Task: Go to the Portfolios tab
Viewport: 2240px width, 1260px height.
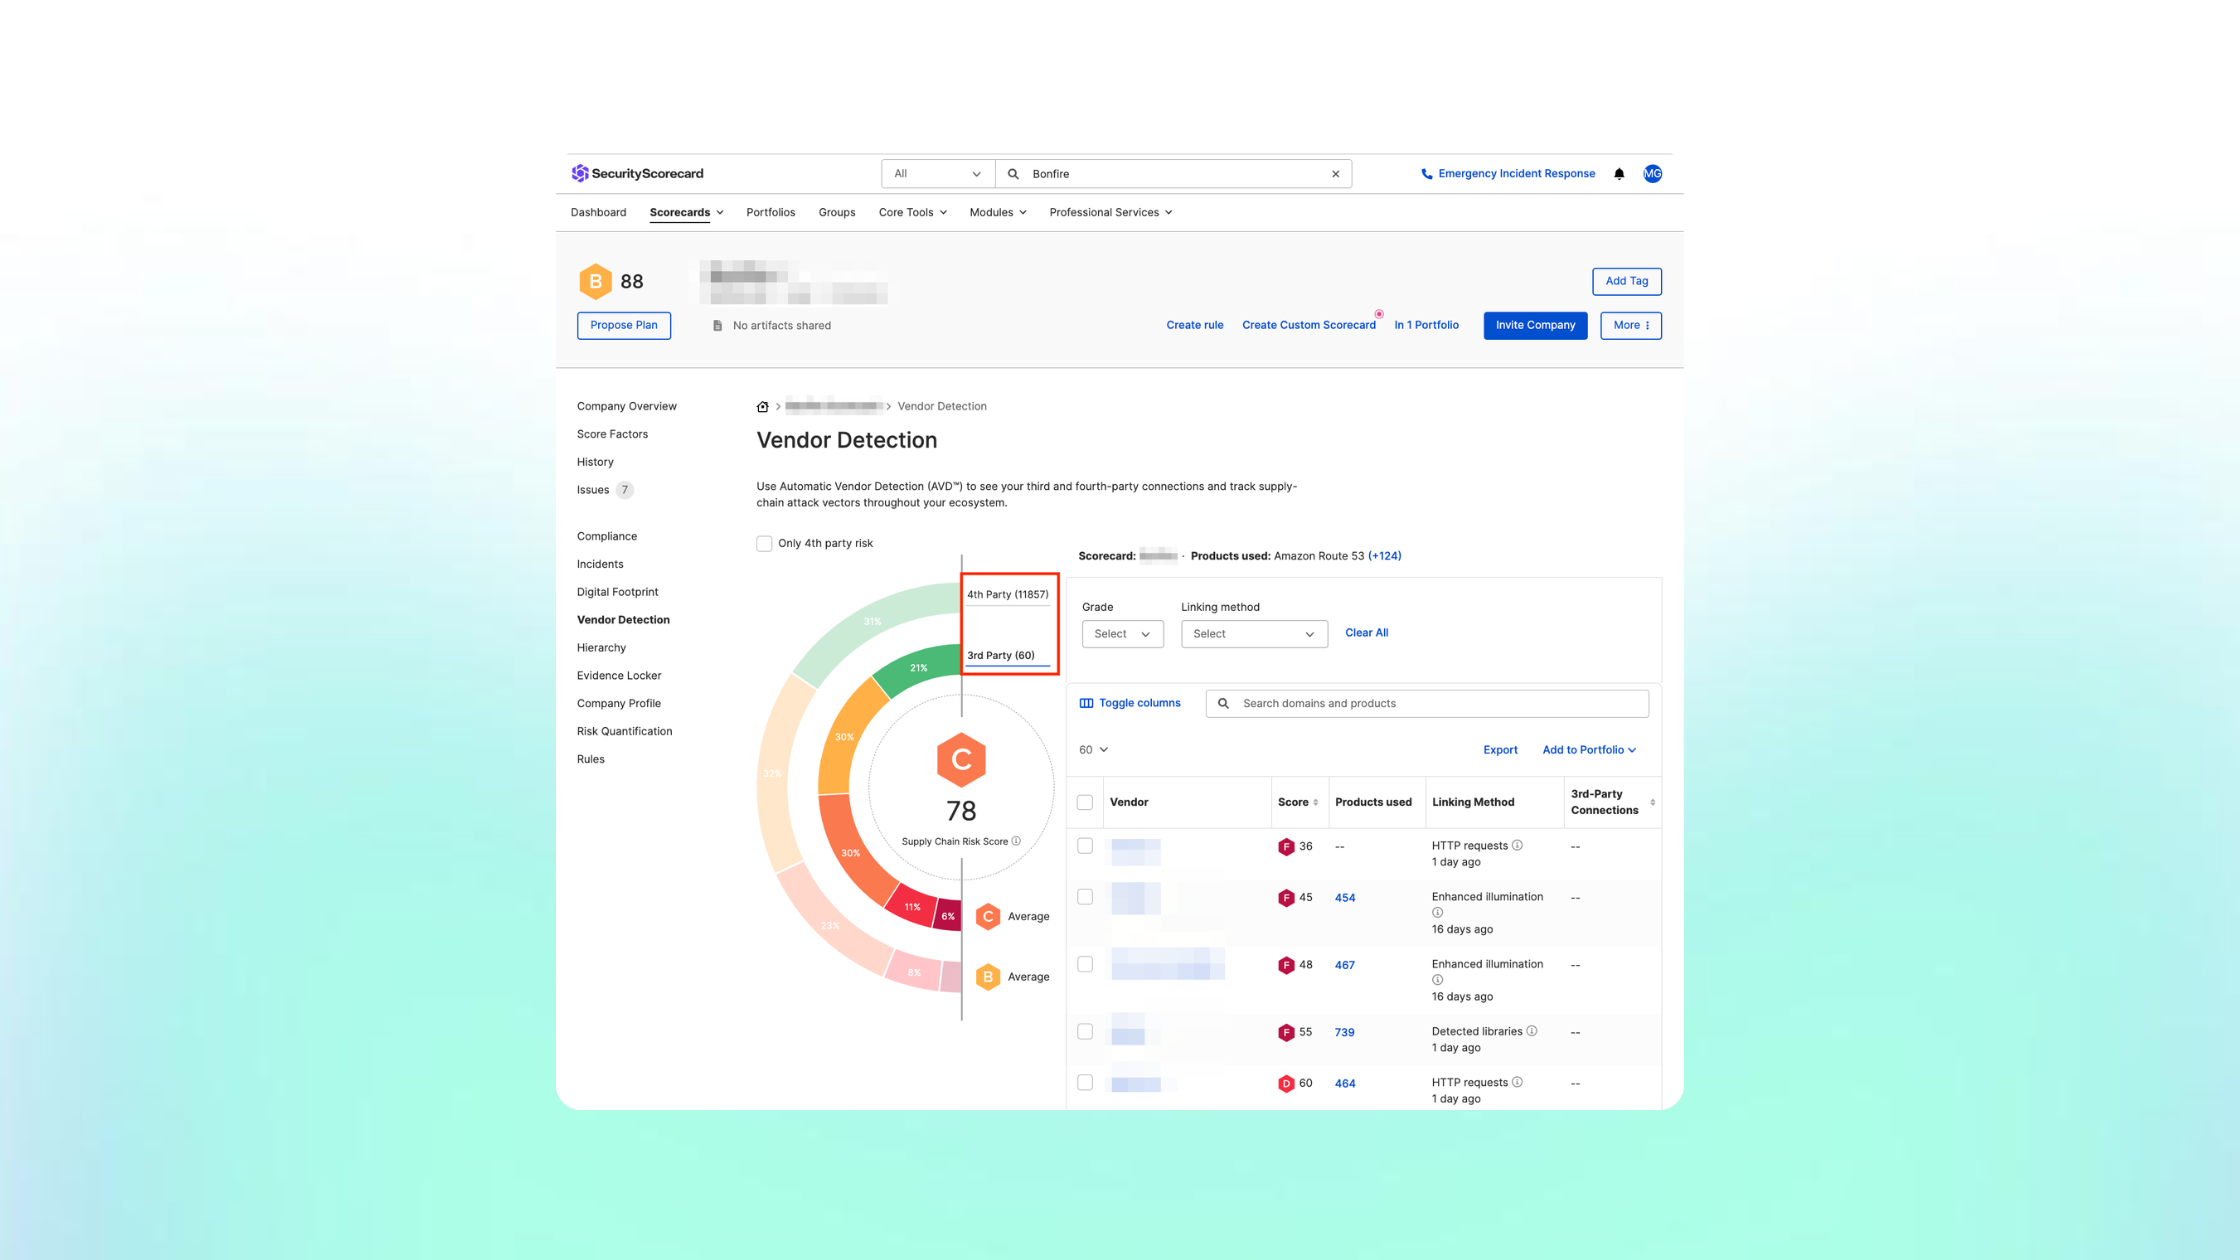Action: click(770, 212)
